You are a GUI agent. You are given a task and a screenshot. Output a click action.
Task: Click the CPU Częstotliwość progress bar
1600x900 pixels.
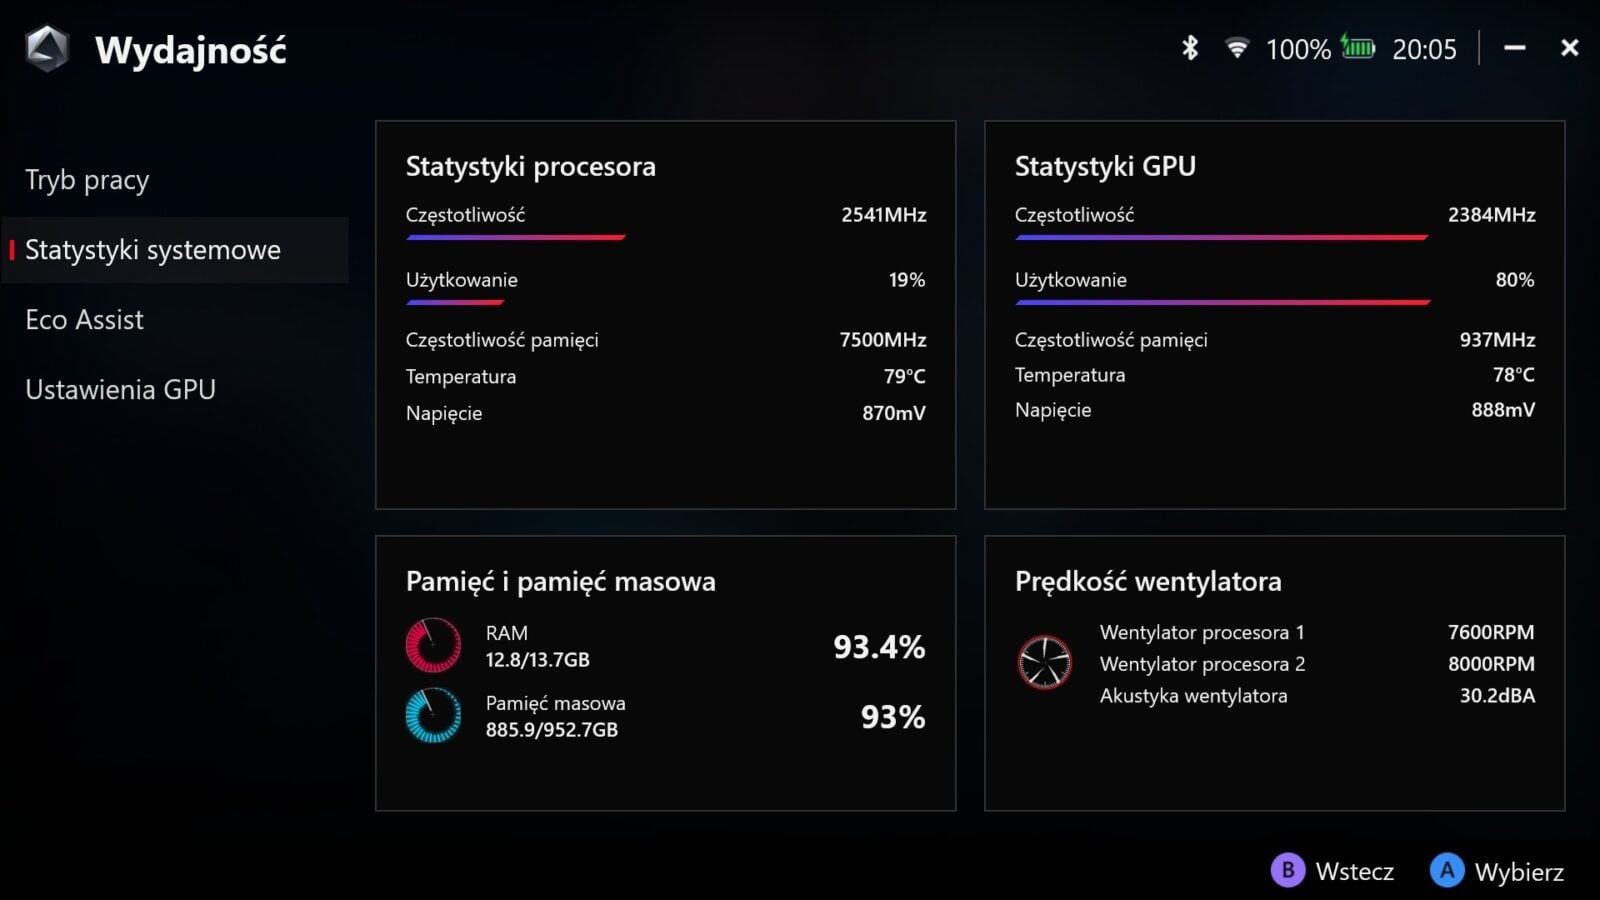[516, 237]
